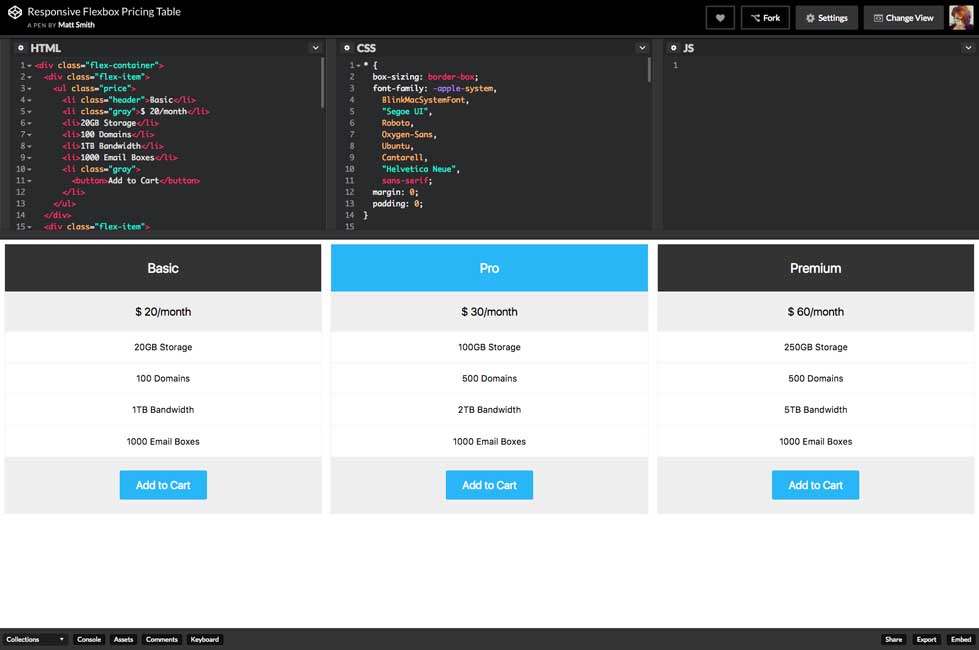Click Add to Cart under Pro plan

tap(489, 485)
